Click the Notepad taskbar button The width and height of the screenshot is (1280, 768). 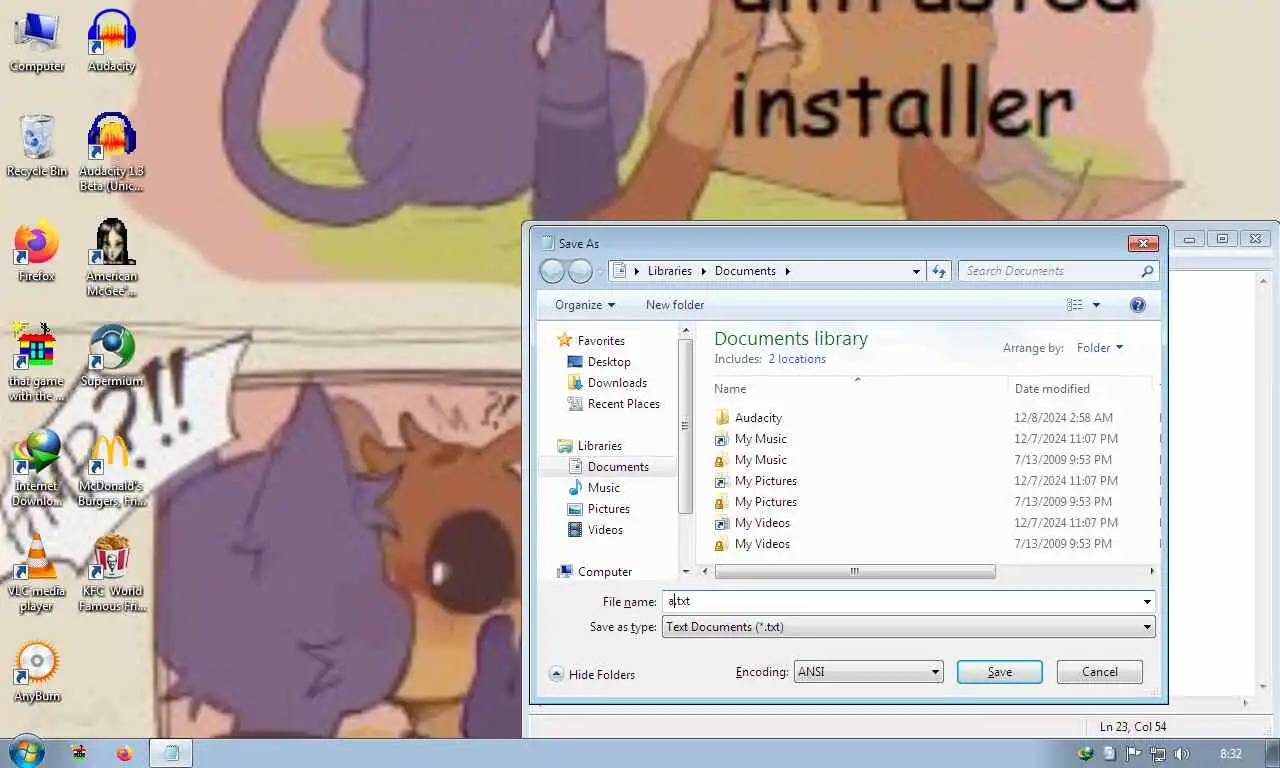point(171,753)
